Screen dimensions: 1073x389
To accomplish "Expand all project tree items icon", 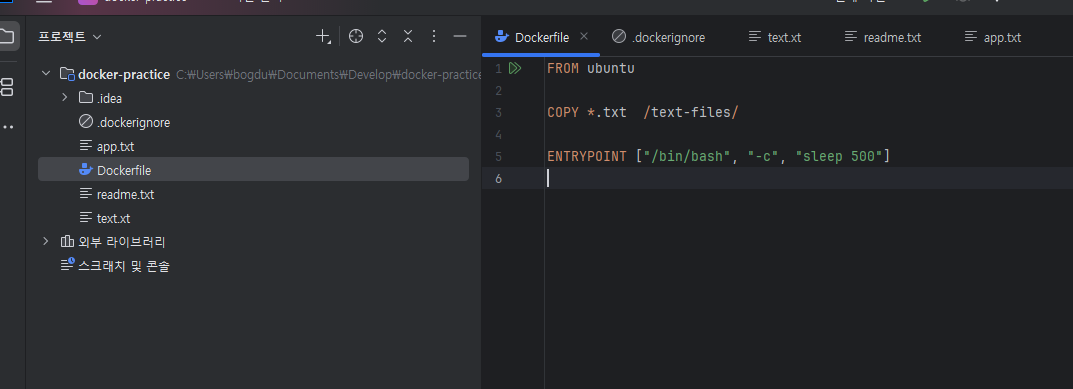I will click(382, 36).
